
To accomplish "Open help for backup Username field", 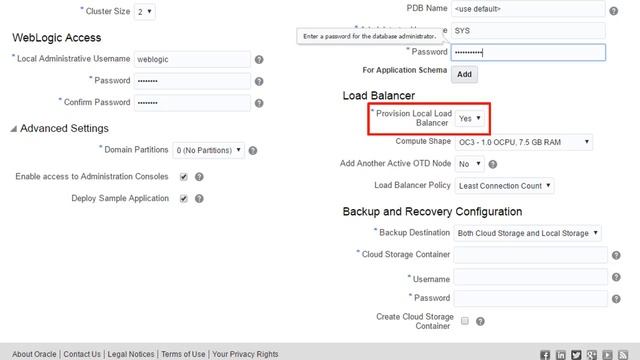I will click(616, 277).
